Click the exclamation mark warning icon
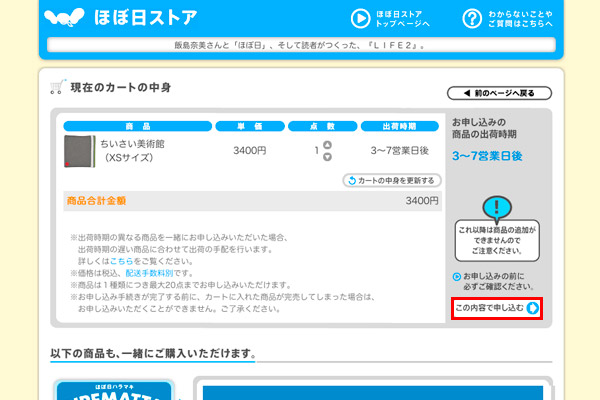 click(x=497, y=207)
